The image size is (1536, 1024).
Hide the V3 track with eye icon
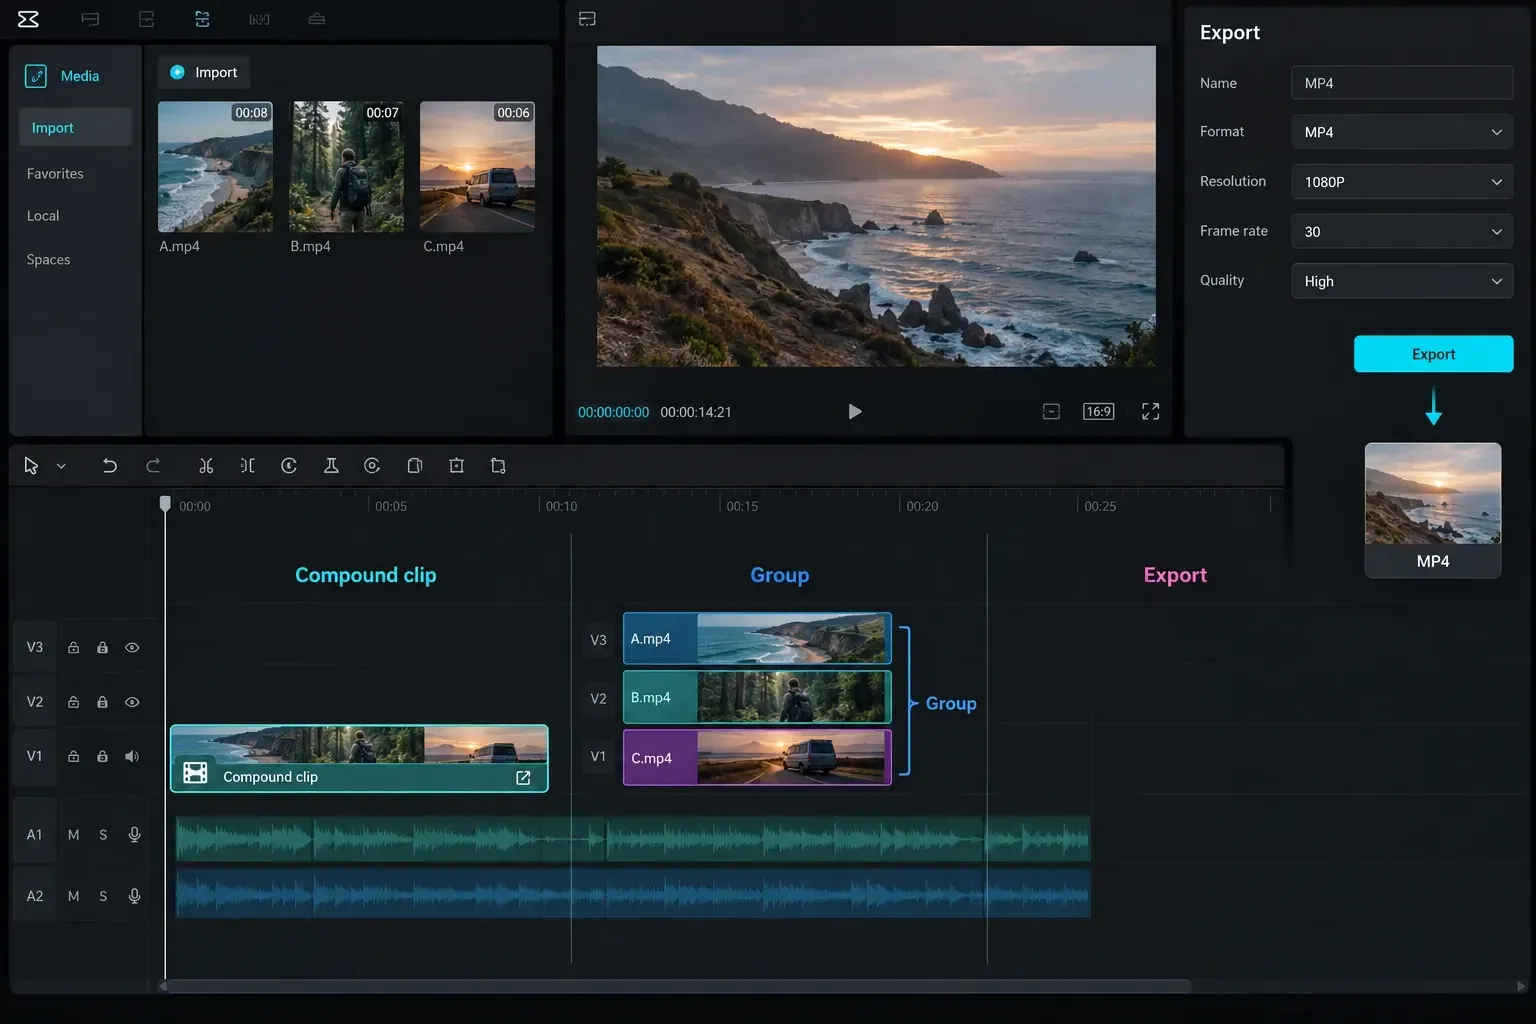(132, 648)
